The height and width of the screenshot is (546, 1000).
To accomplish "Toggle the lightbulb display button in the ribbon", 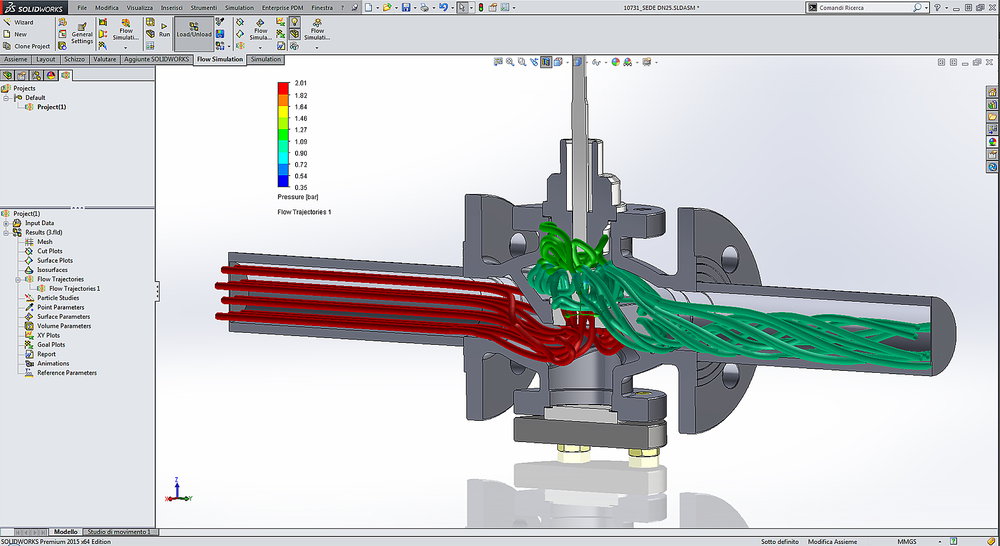I will [295, 21].
